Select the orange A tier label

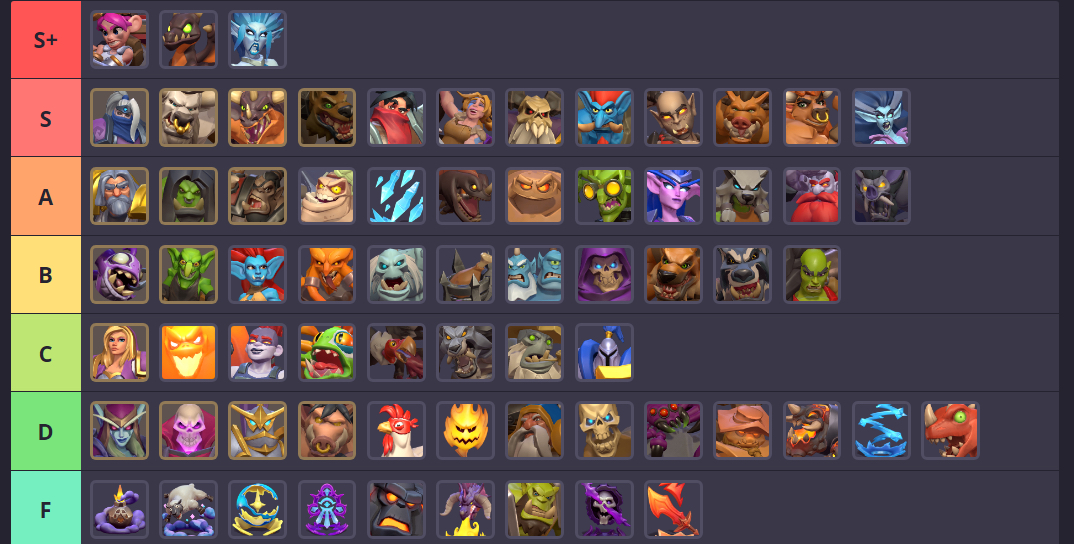pos(46,196)
